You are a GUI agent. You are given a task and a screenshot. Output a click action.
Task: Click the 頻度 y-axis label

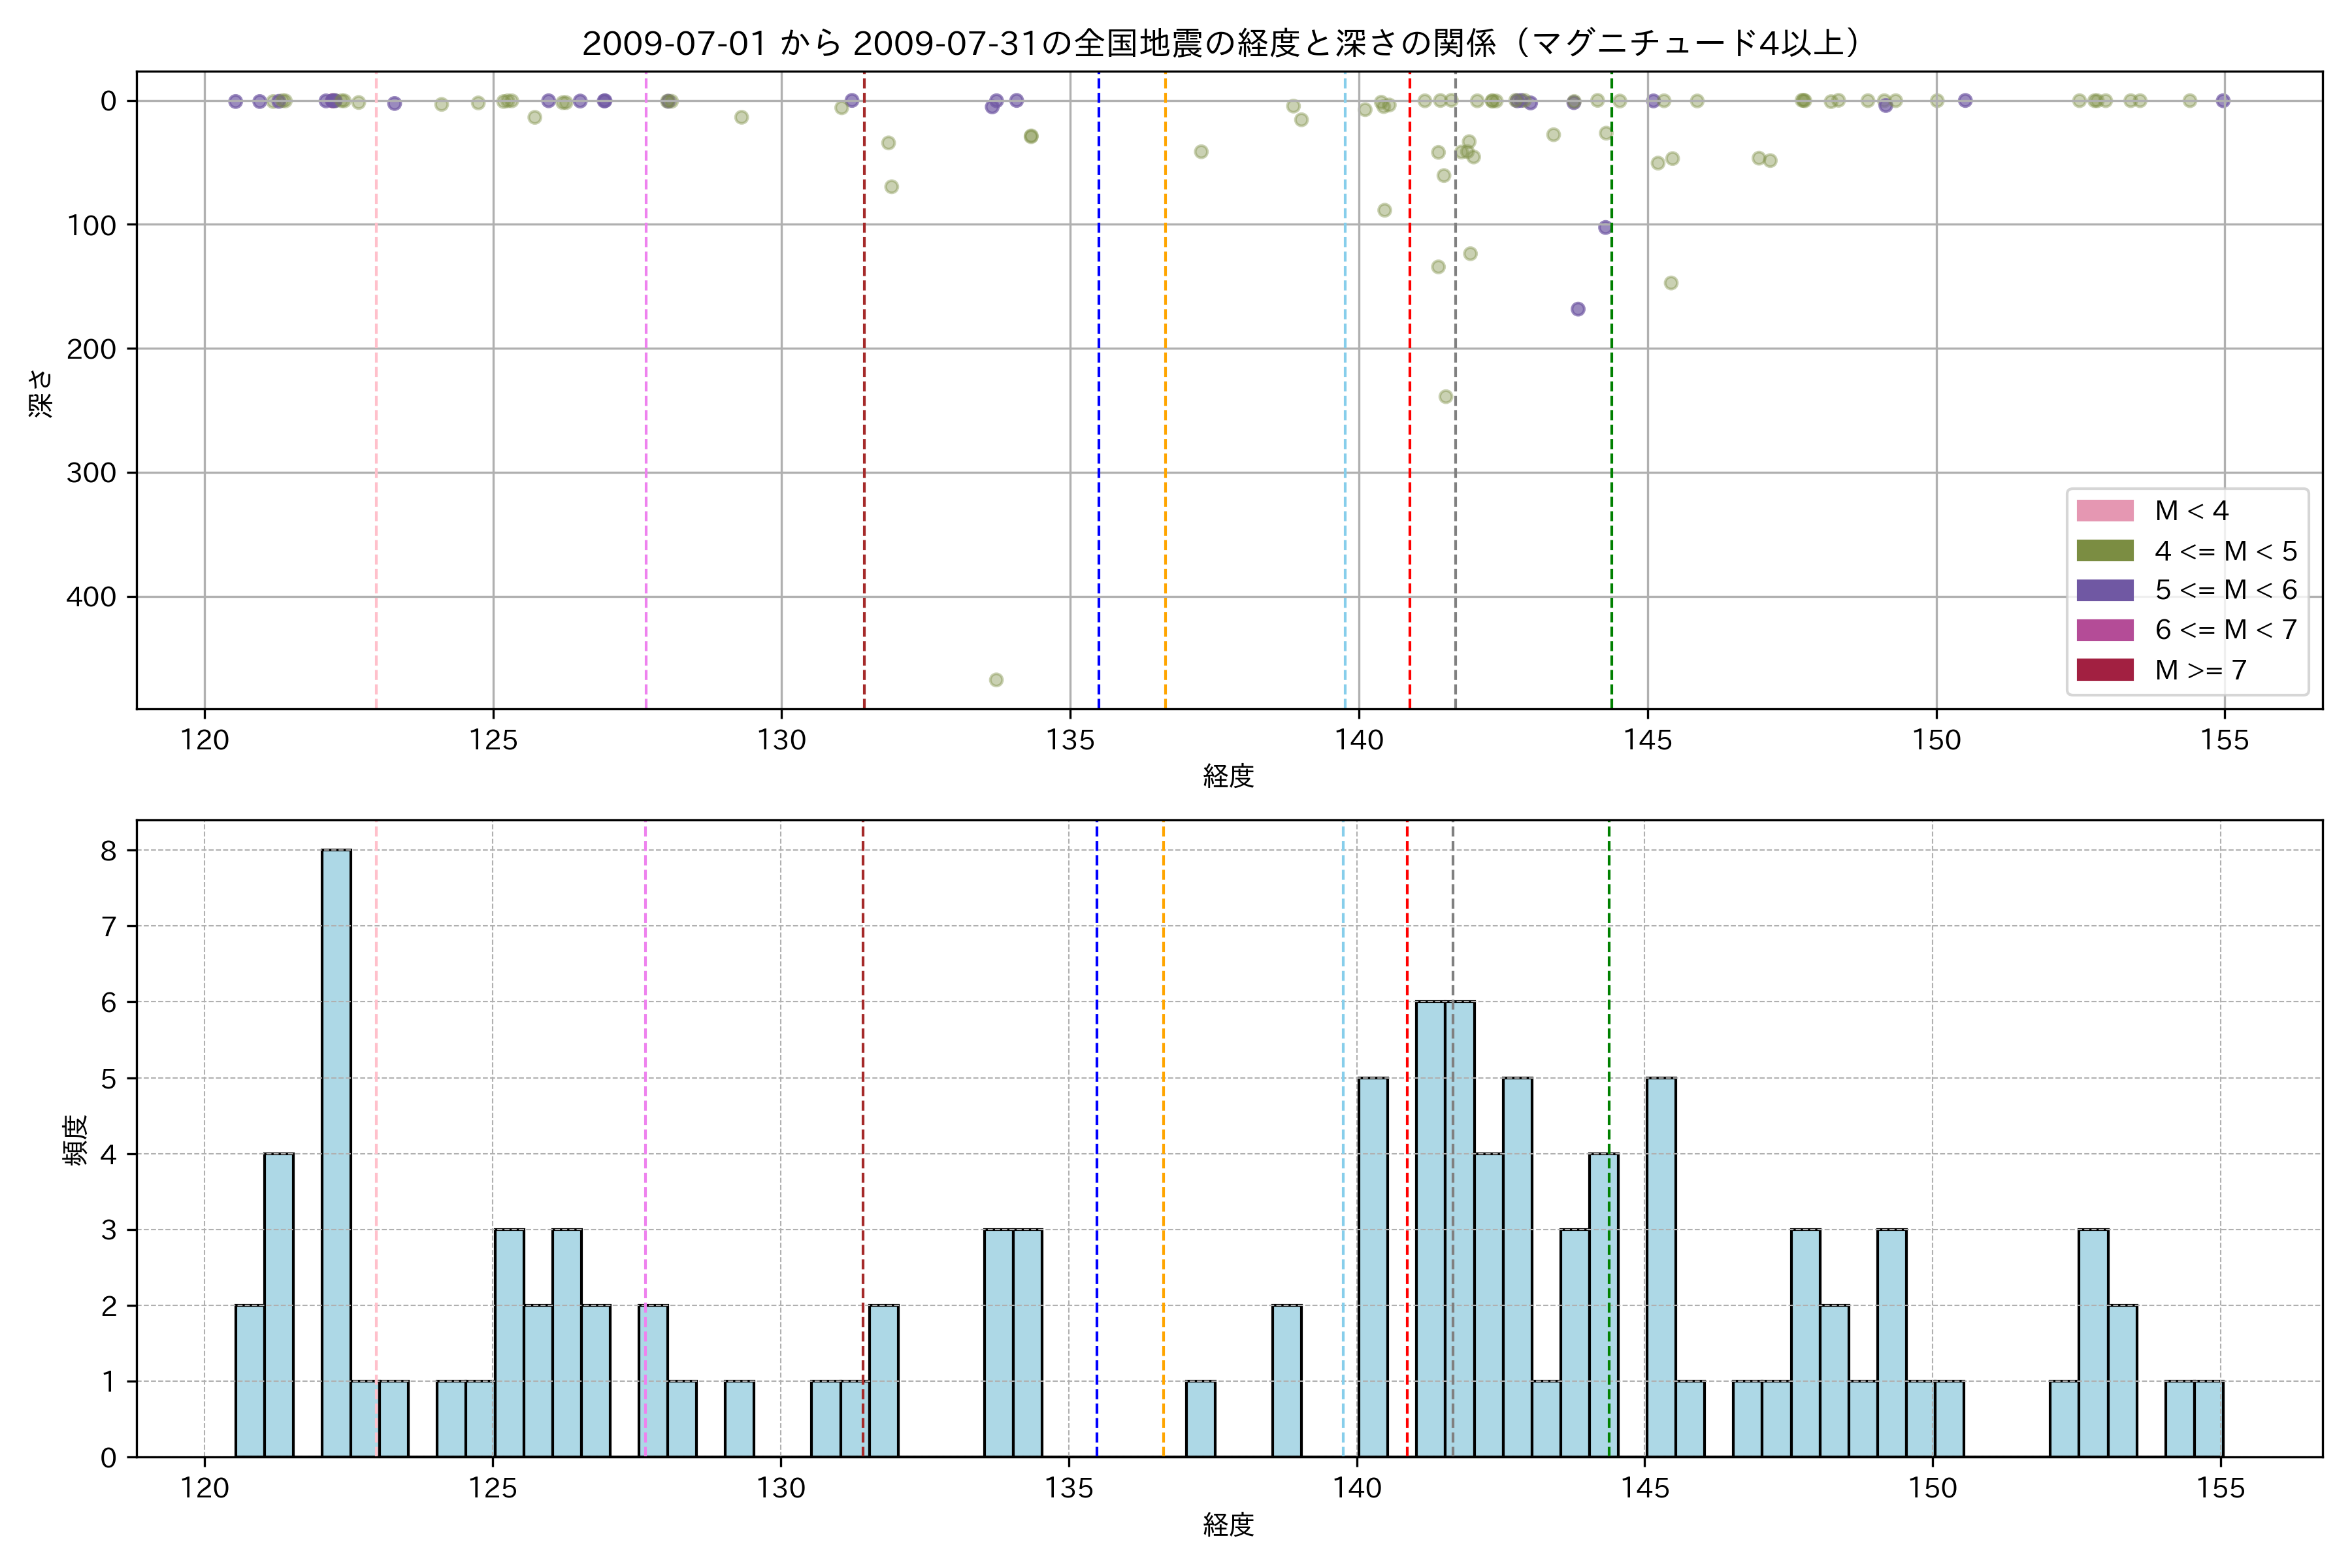(75, 1140)
